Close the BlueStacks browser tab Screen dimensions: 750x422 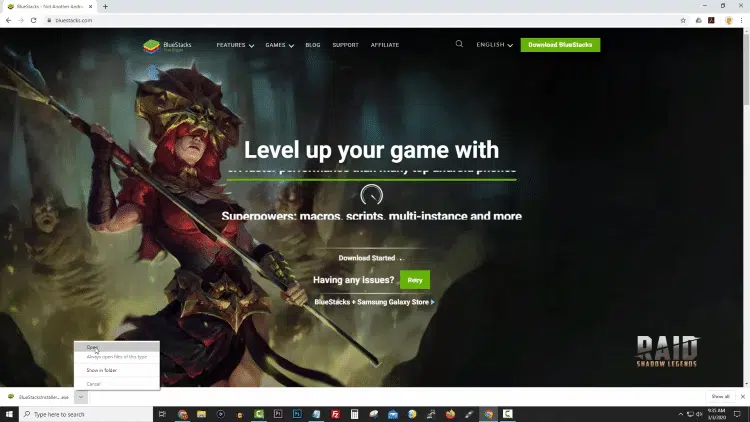pos(90,7)
